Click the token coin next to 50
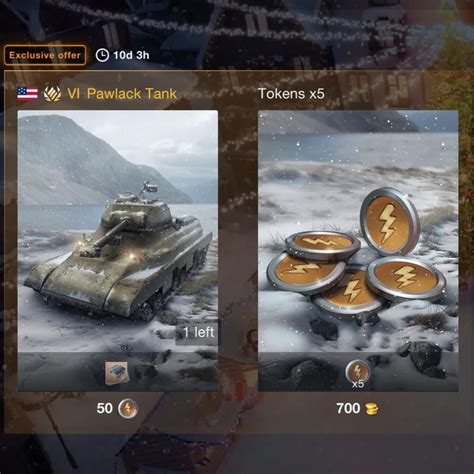Screen dimensions: 474x474 tap(128, 409)
